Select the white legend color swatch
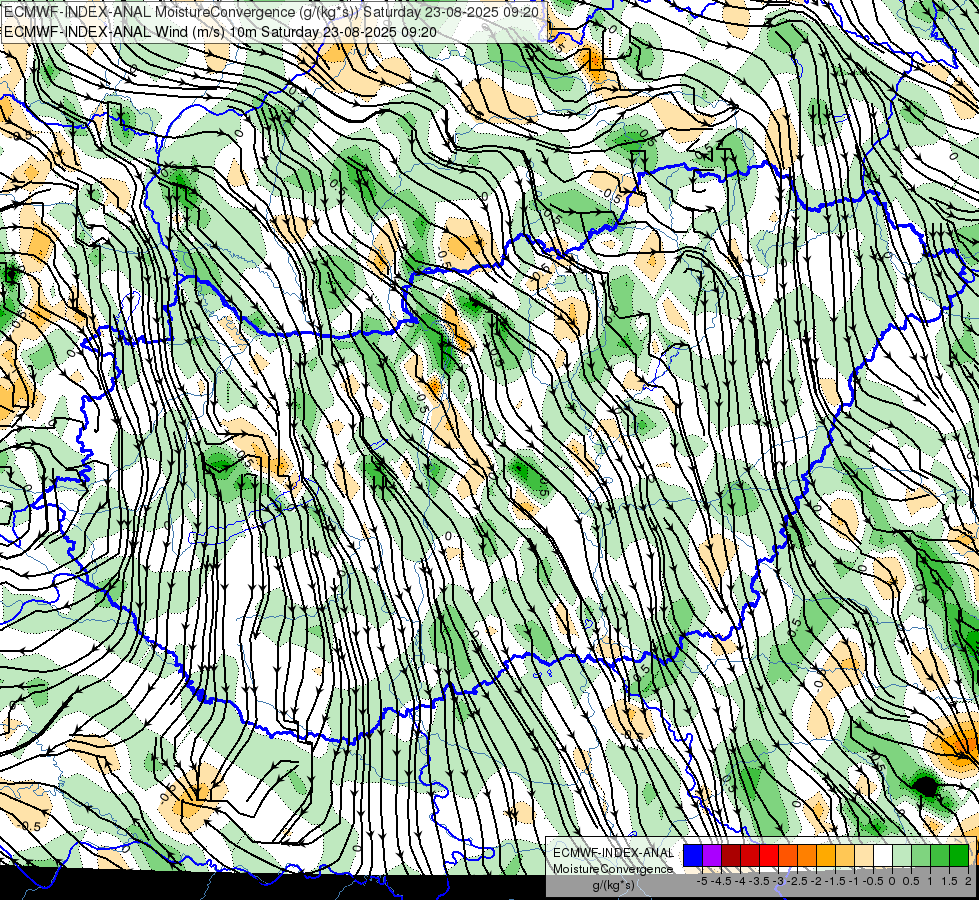This screenshot has height=900, width=979. pos(883,855)
